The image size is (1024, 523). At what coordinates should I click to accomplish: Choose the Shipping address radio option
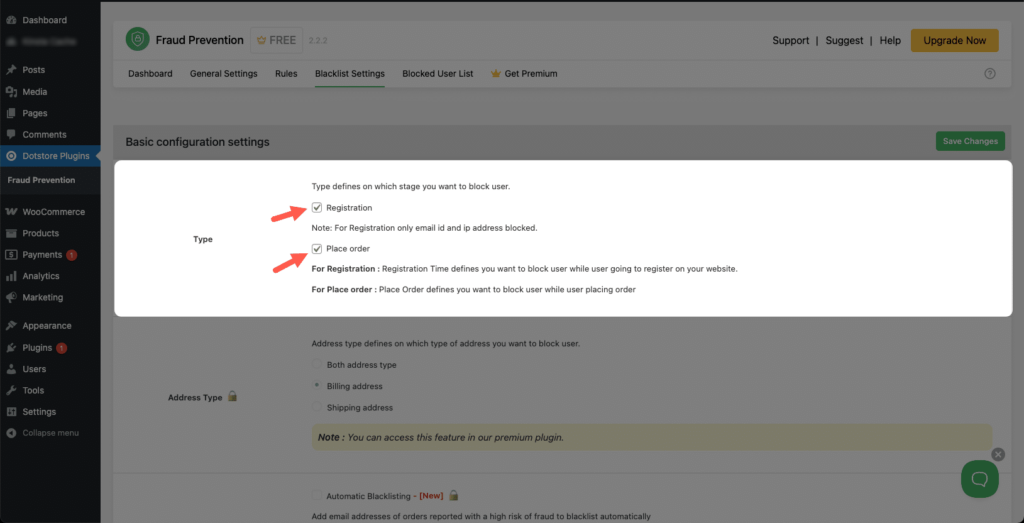(x=318, y=407)
